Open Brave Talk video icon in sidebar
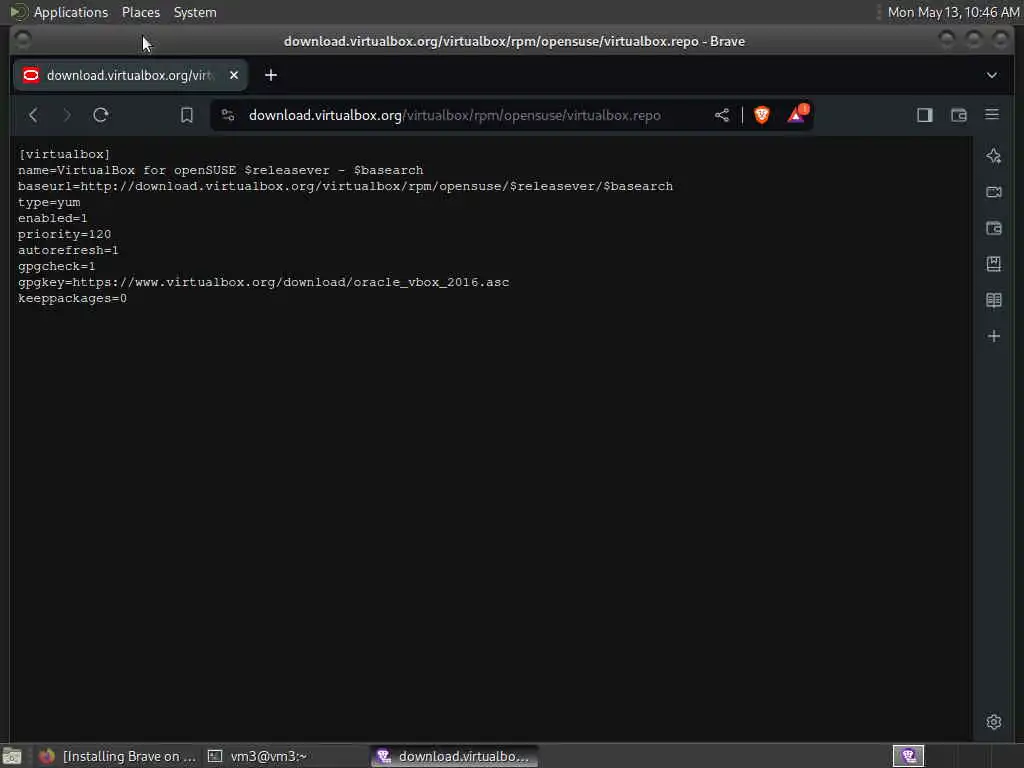 994,192
